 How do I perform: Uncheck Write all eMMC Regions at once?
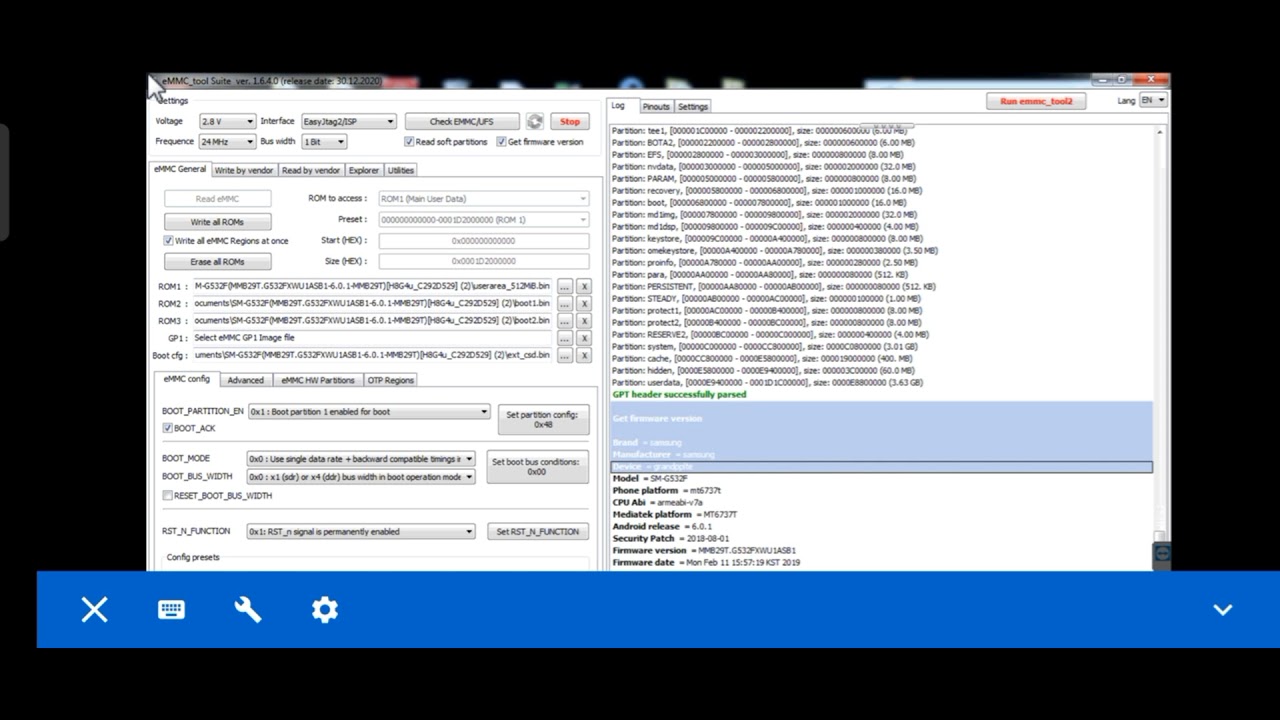tap(168, 241)
